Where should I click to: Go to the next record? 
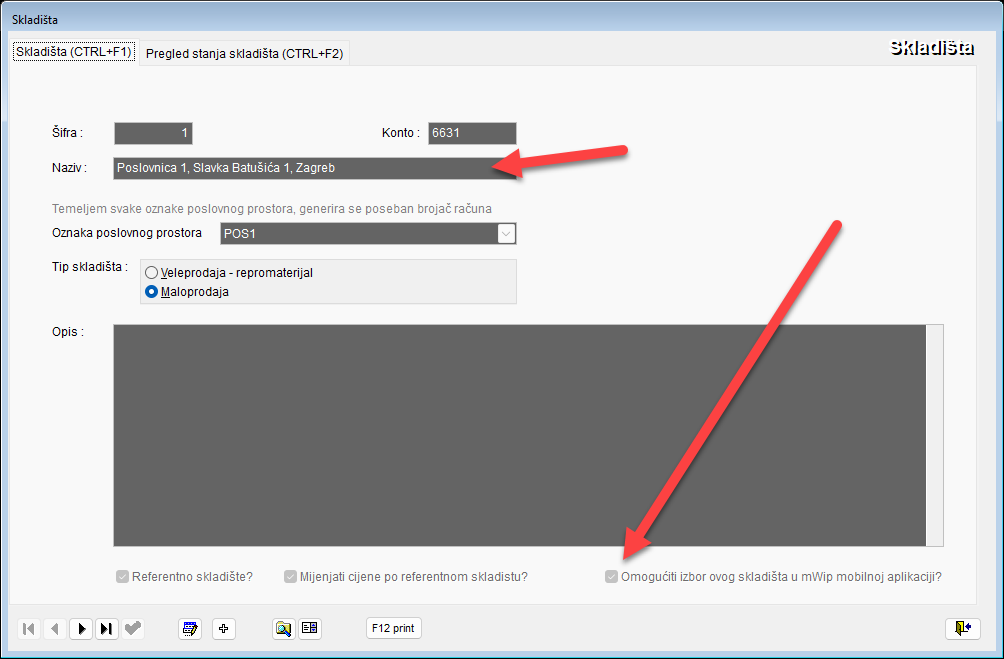(81, 629)
